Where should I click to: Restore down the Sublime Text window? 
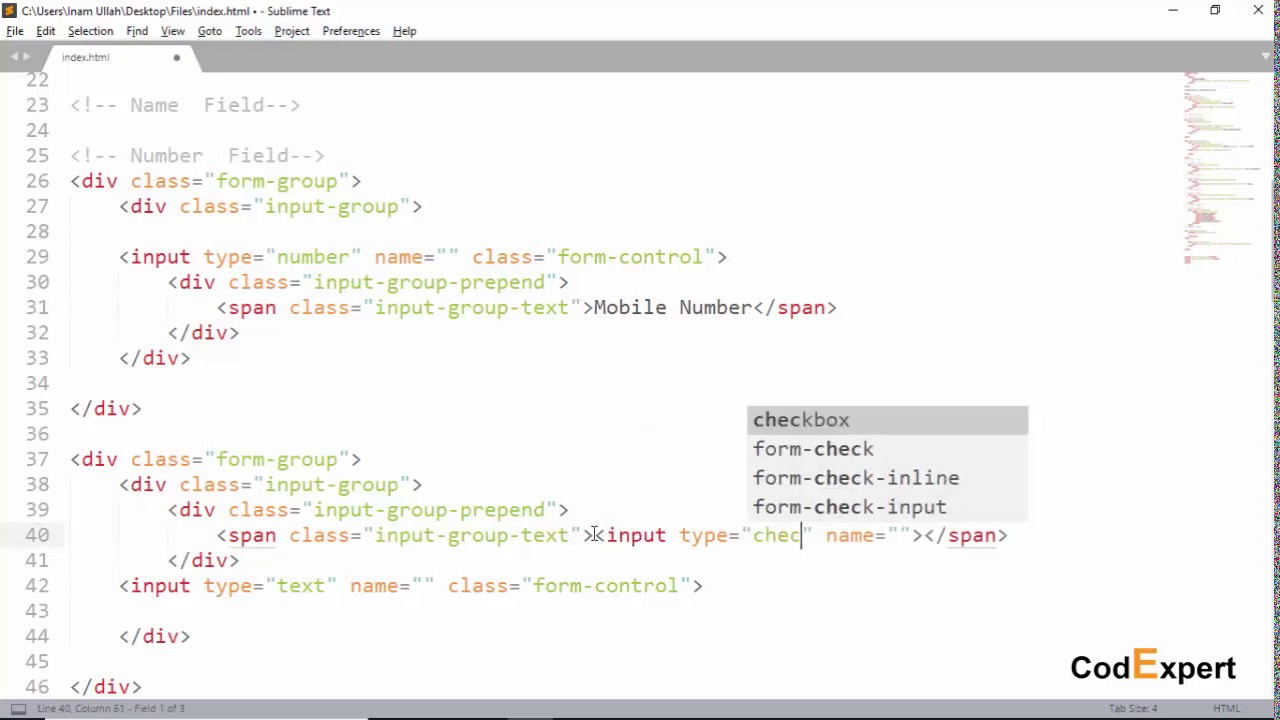[x=1215, y=10]
